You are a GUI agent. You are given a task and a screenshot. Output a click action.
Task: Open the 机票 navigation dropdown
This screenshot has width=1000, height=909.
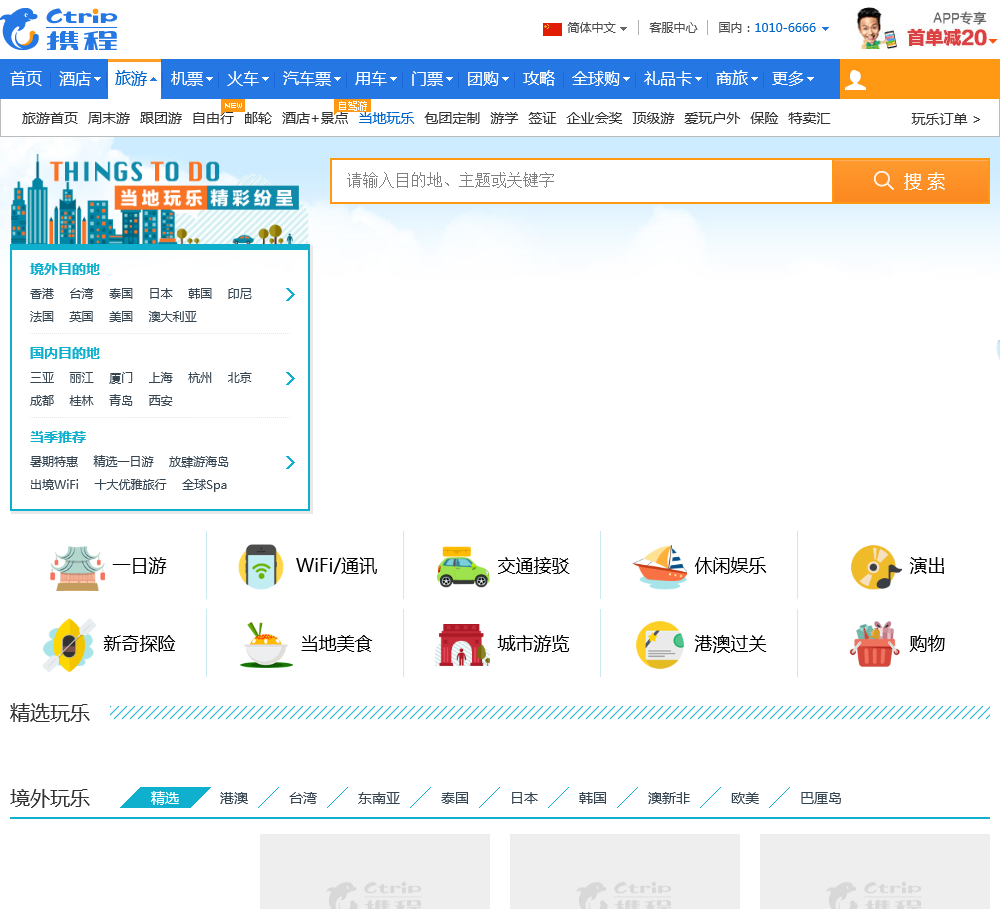click(x=191, y=79)
